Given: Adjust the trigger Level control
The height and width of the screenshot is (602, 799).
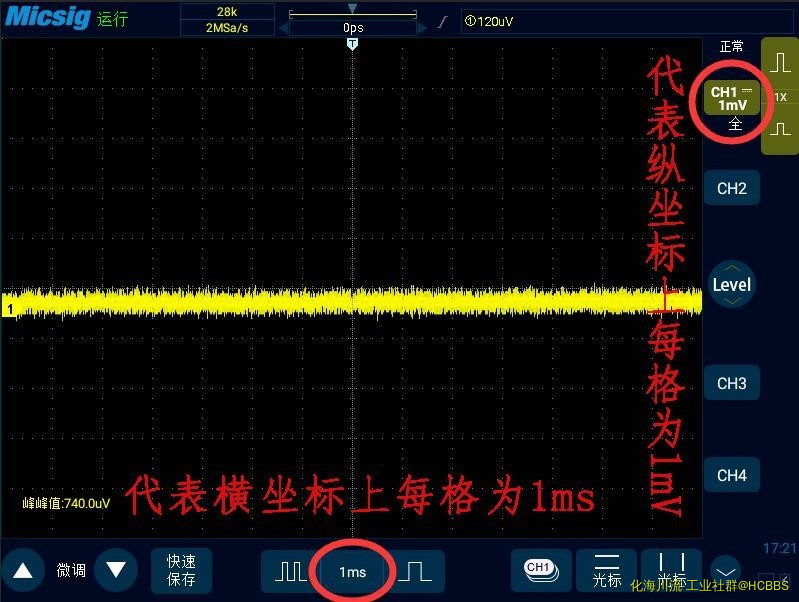Looking at the screenshot, I should pyautogui.click(x=732, y=284).
